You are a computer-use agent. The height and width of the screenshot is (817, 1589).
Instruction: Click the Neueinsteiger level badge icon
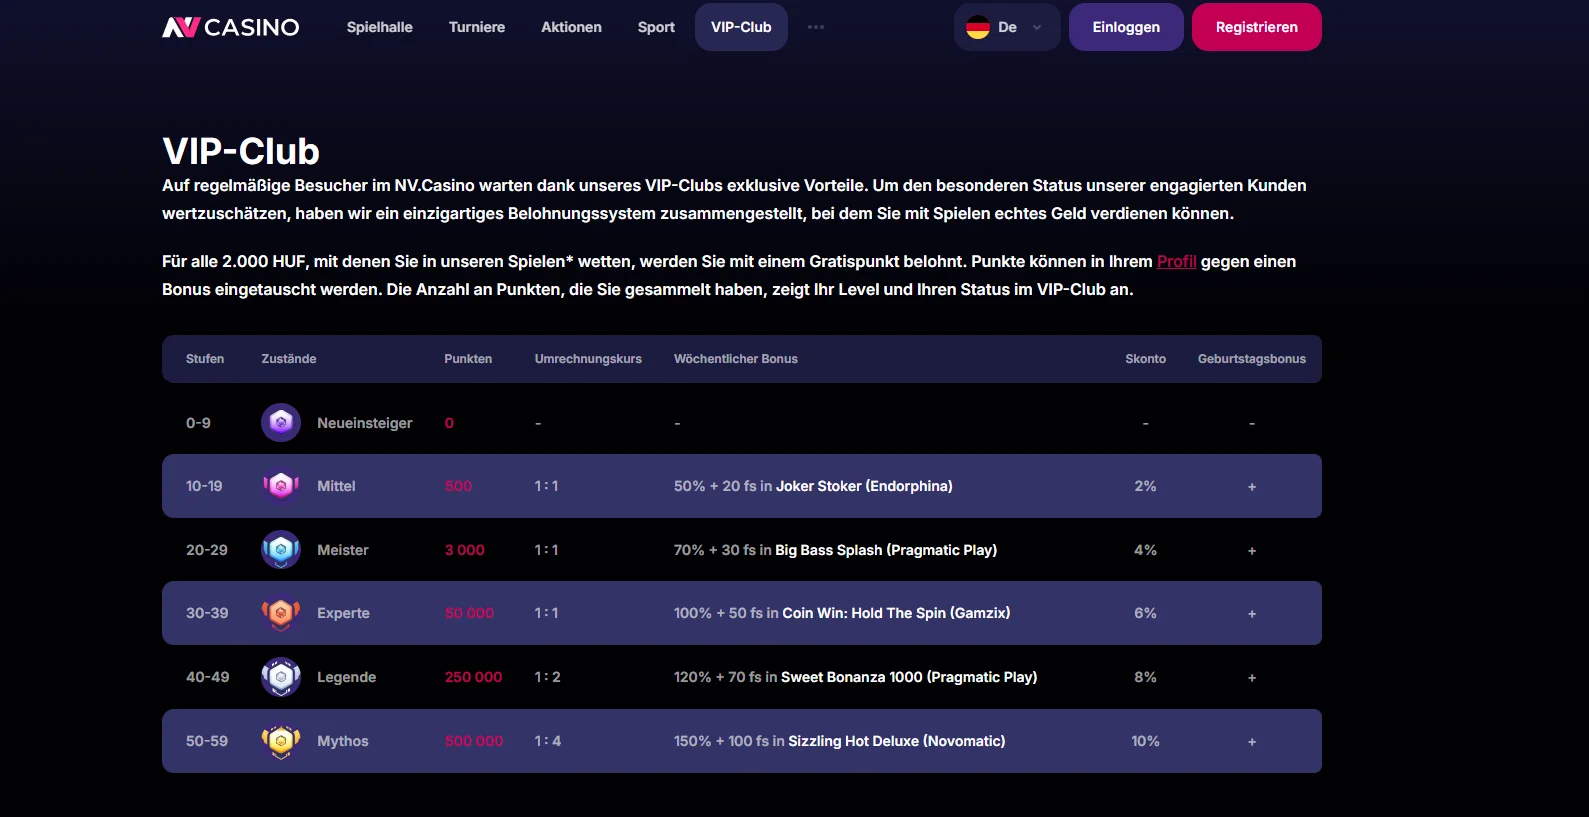pyautogui.click(x=281, y=423)
